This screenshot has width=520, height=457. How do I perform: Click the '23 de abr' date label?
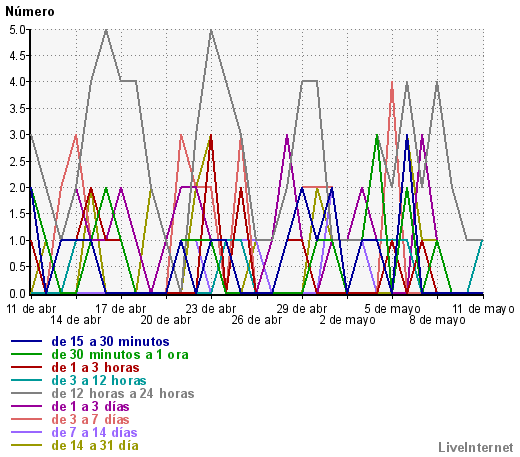point(211,309)
